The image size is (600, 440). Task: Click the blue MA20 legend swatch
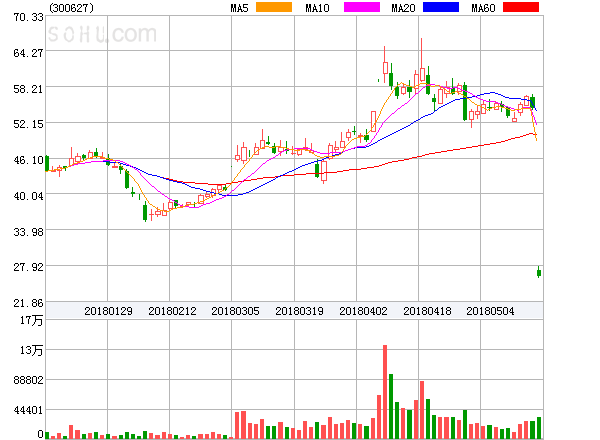point(441,7)
